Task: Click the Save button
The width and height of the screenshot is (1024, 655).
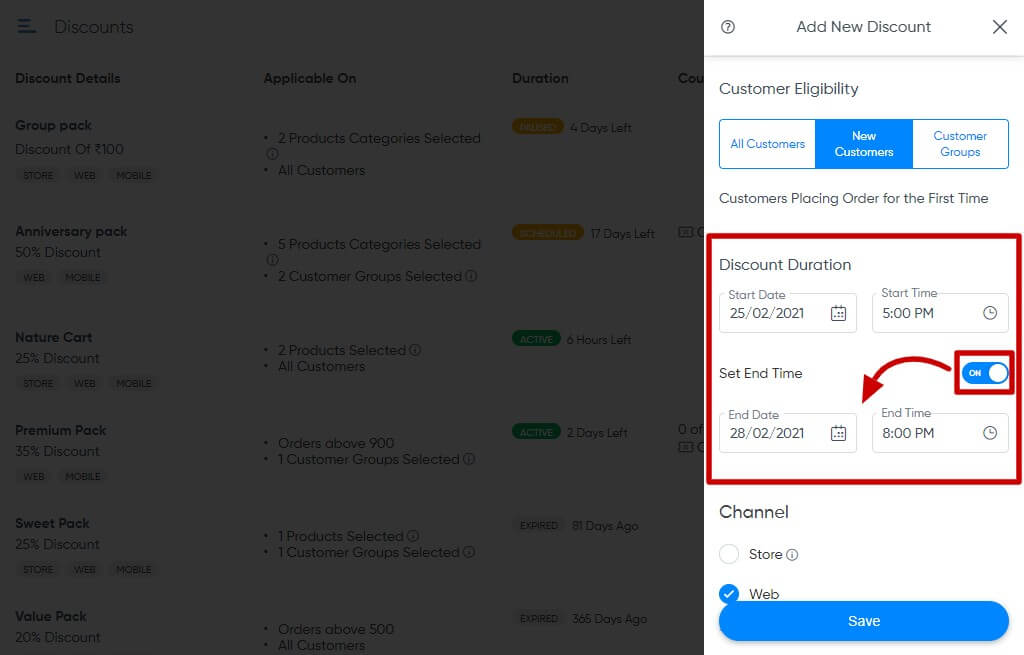Action: [863, 620]
